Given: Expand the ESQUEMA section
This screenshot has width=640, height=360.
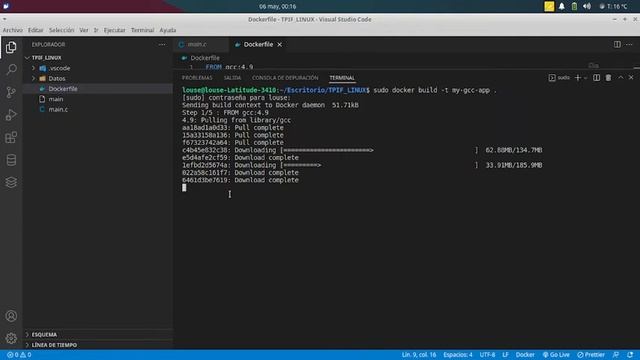Looking at the screenshot, I should pyautogui.click(x=27, y=335).
